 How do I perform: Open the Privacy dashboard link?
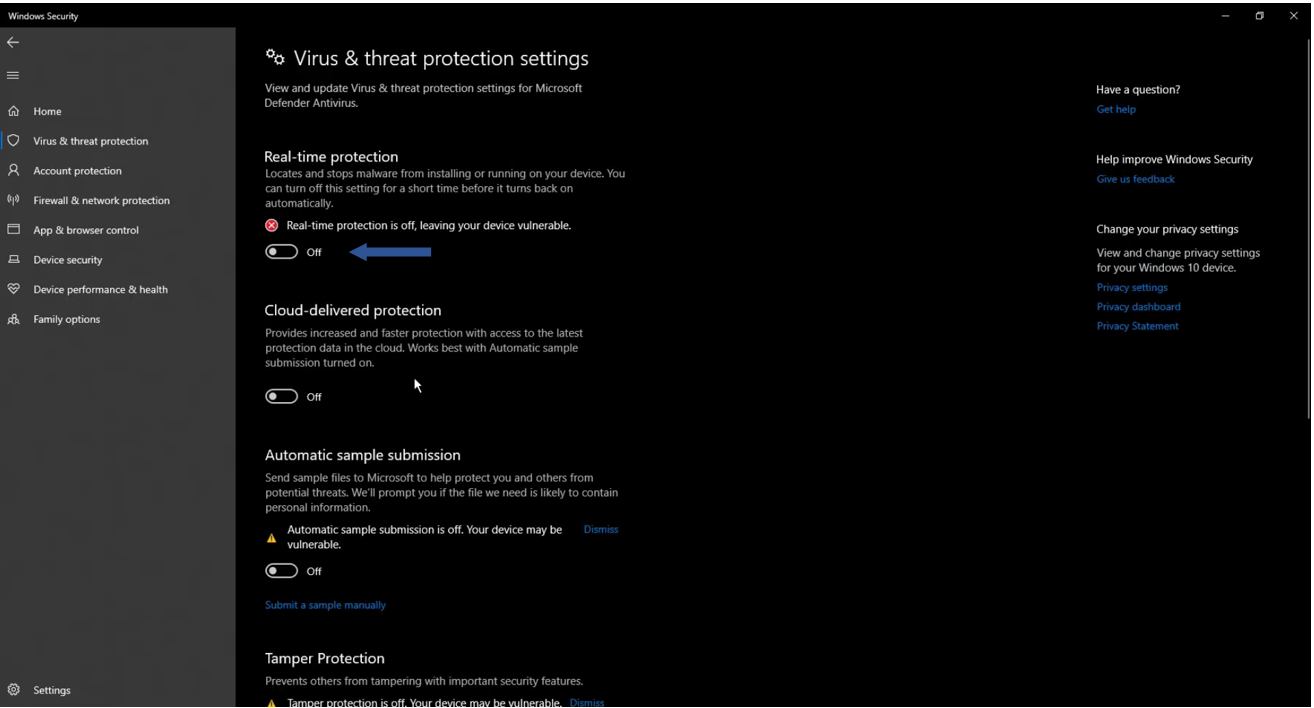pos(1138,307)
